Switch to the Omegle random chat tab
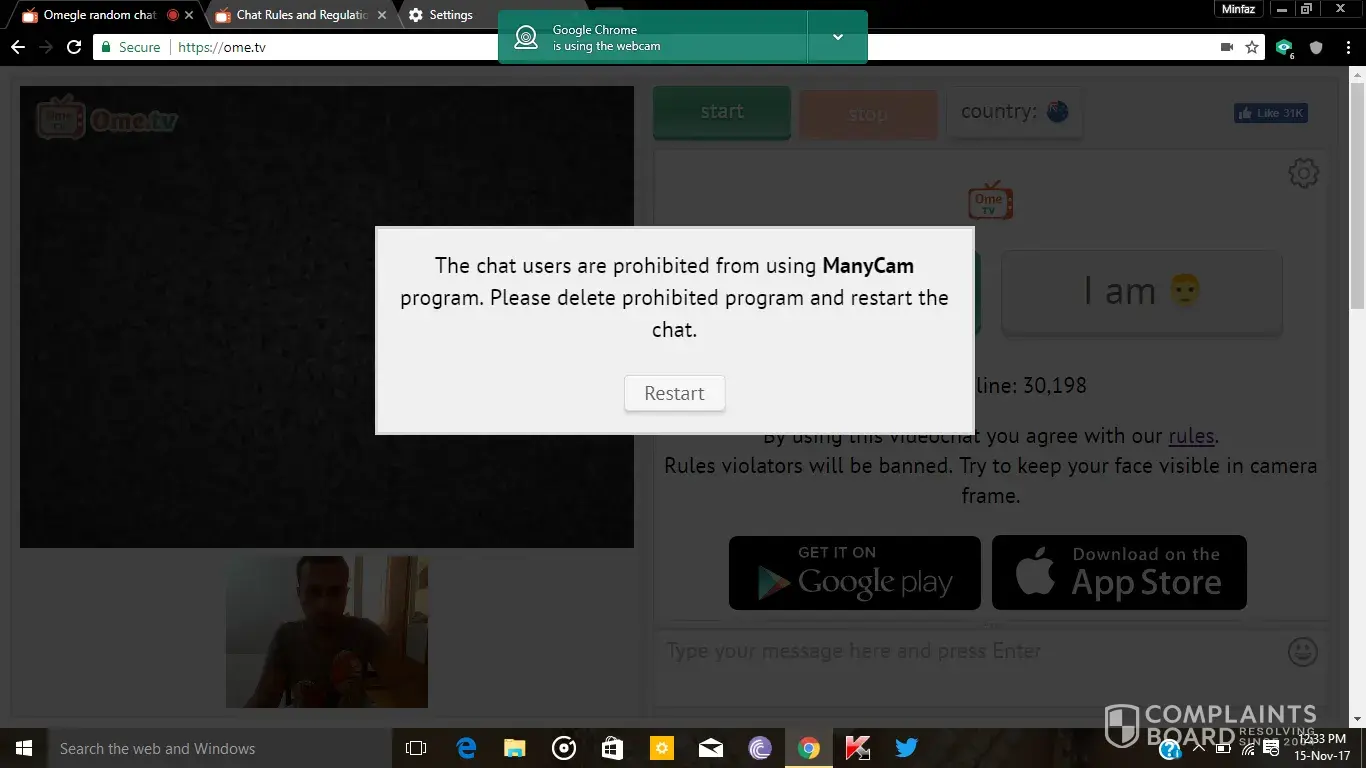This screenshot has width=1366, height=768. point(100,15)
